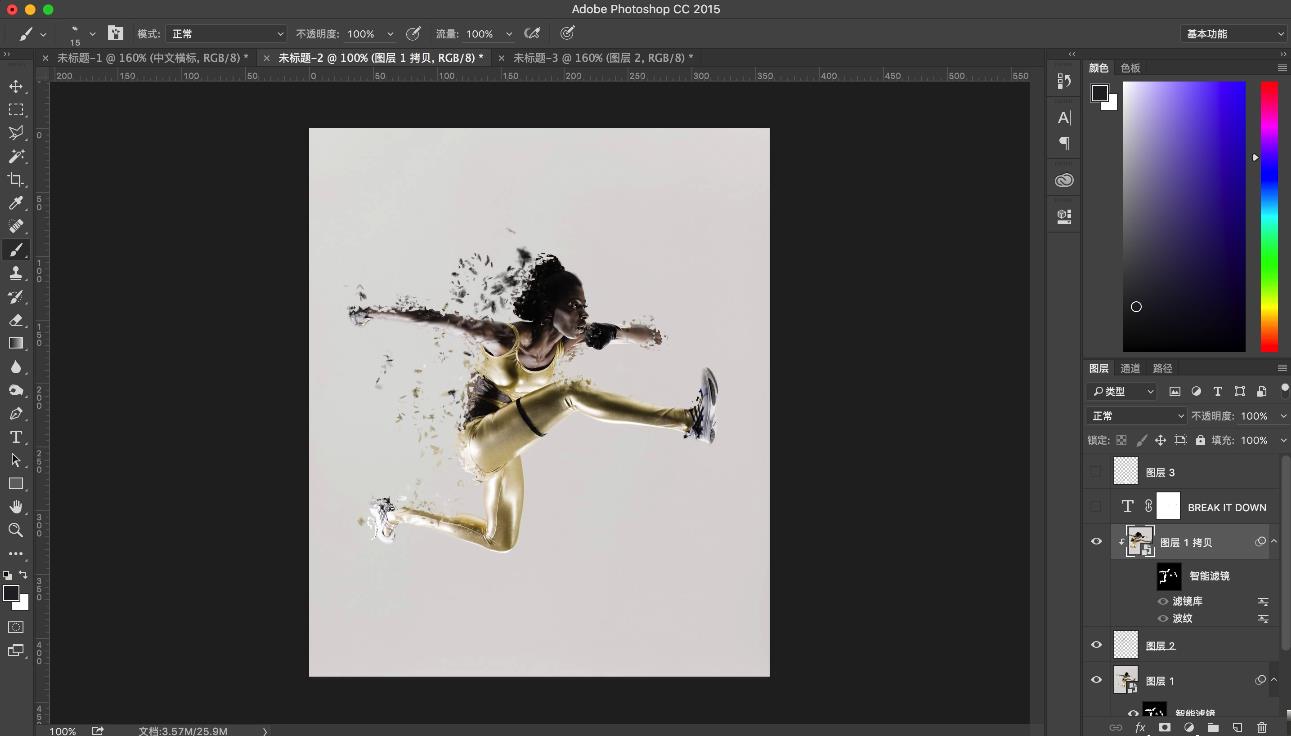Viewport: 1291px width, 736px height.
Task: Open the brush blend mode 正常 dropdown
Action: click(x=226, y=34)
